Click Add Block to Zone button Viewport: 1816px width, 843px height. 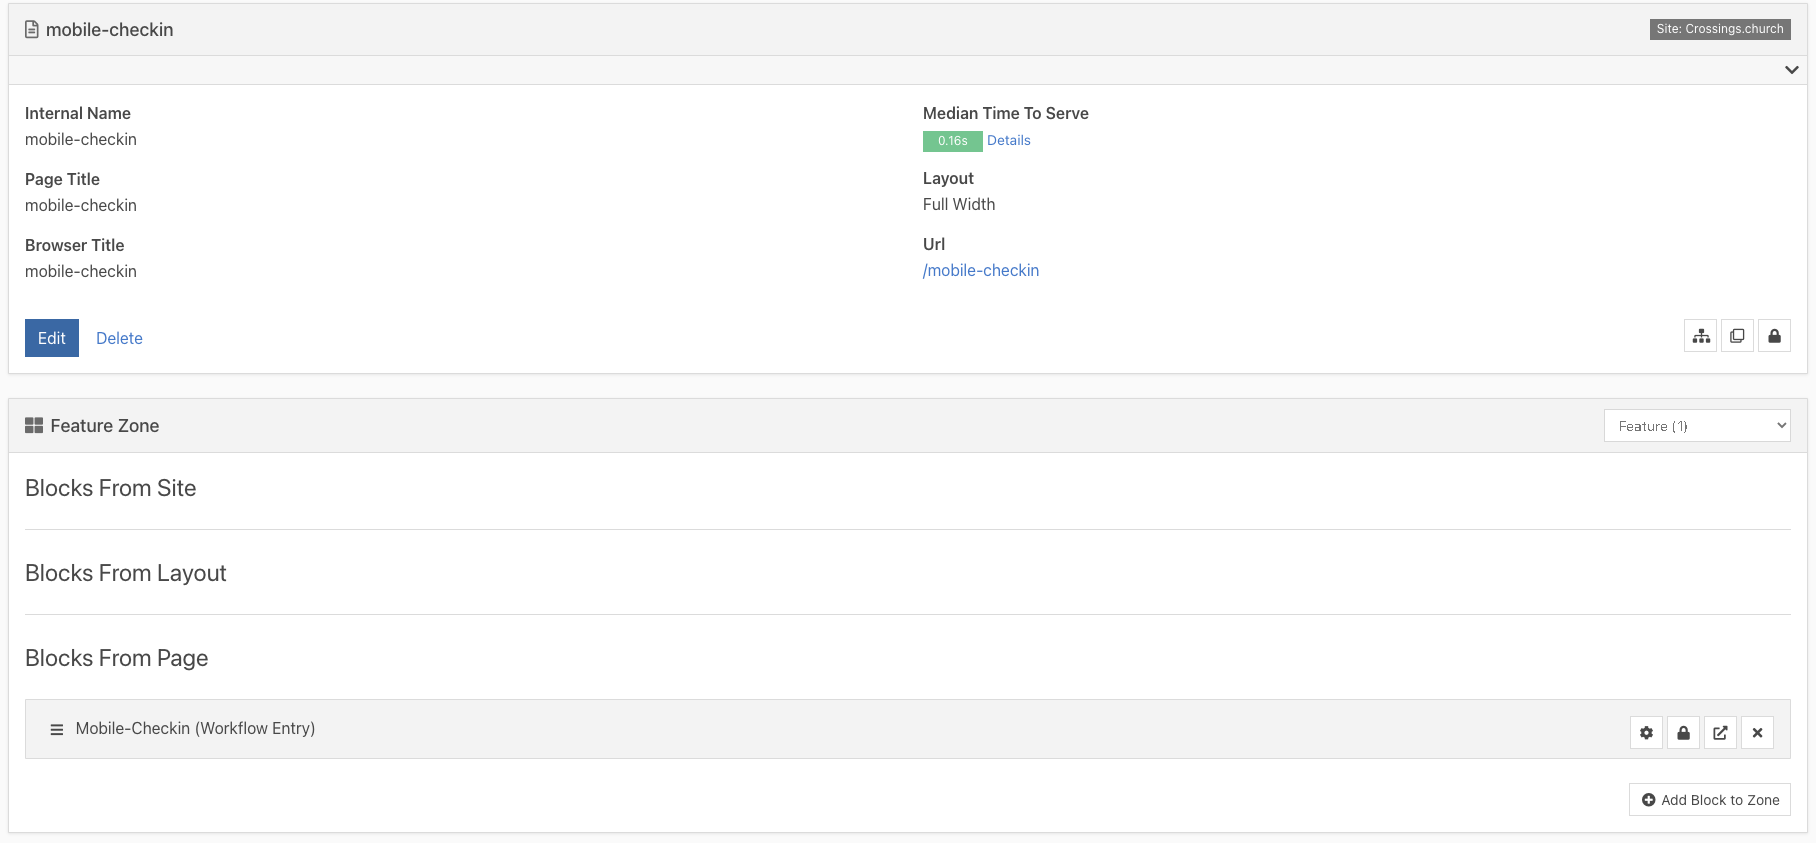pyautogui.click(x=1710, y=800)
